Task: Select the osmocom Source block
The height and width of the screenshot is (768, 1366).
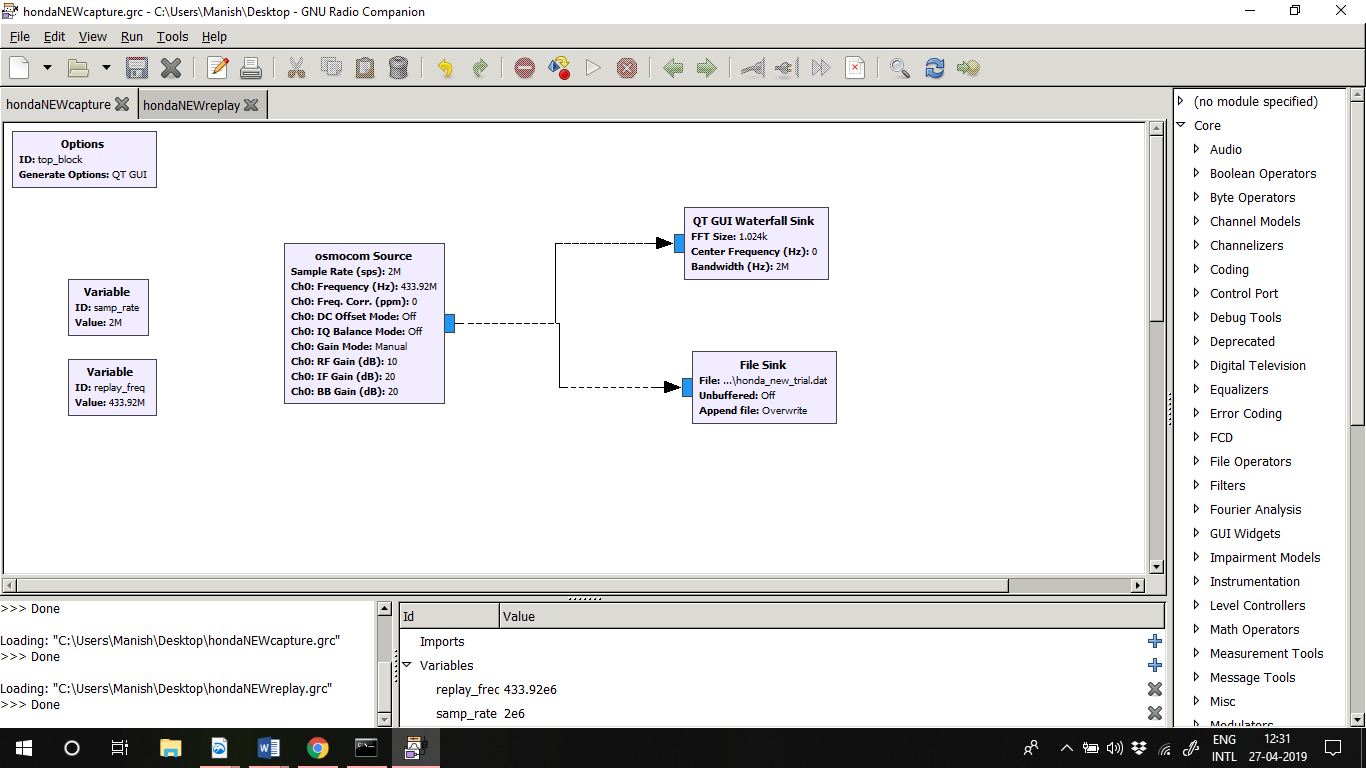Action: [x=364, y=322]
